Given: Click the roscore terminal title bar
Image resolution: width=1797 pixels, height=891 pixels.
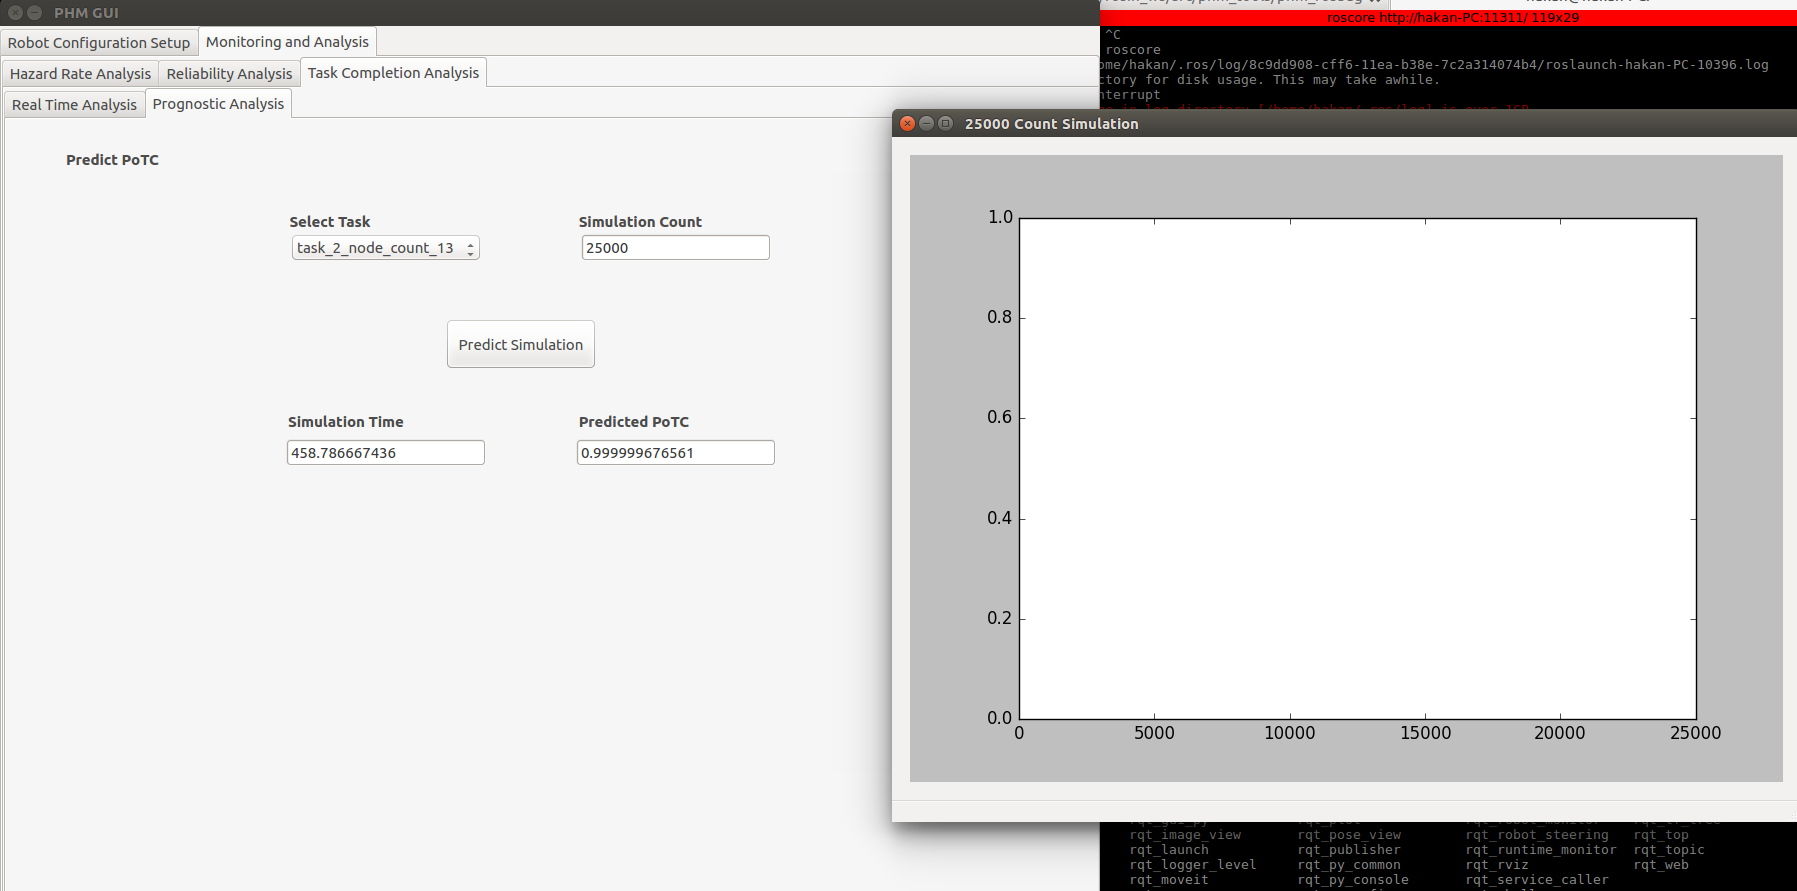Looking at the screenshot, I should [1448, 18].
